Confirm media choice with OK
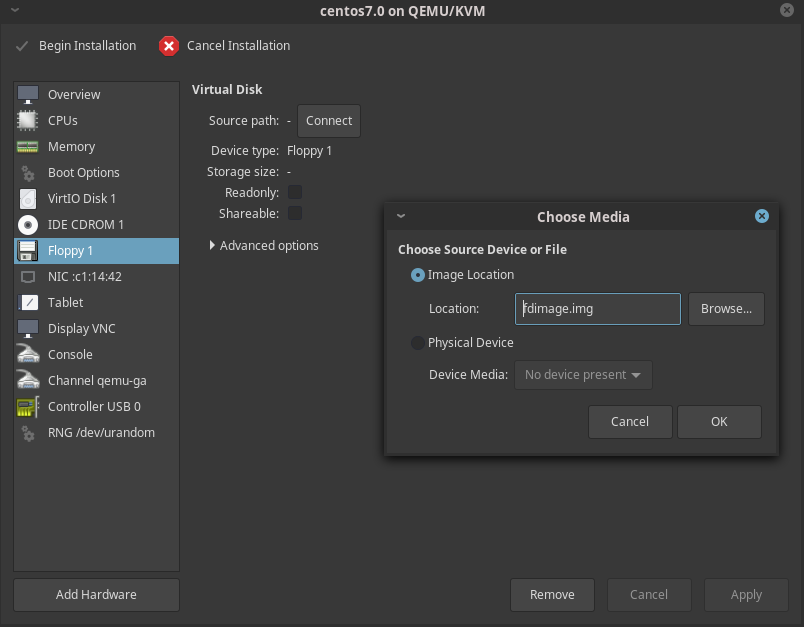The image size is (804, 627). pyautogui.click(x=719, y=421)
